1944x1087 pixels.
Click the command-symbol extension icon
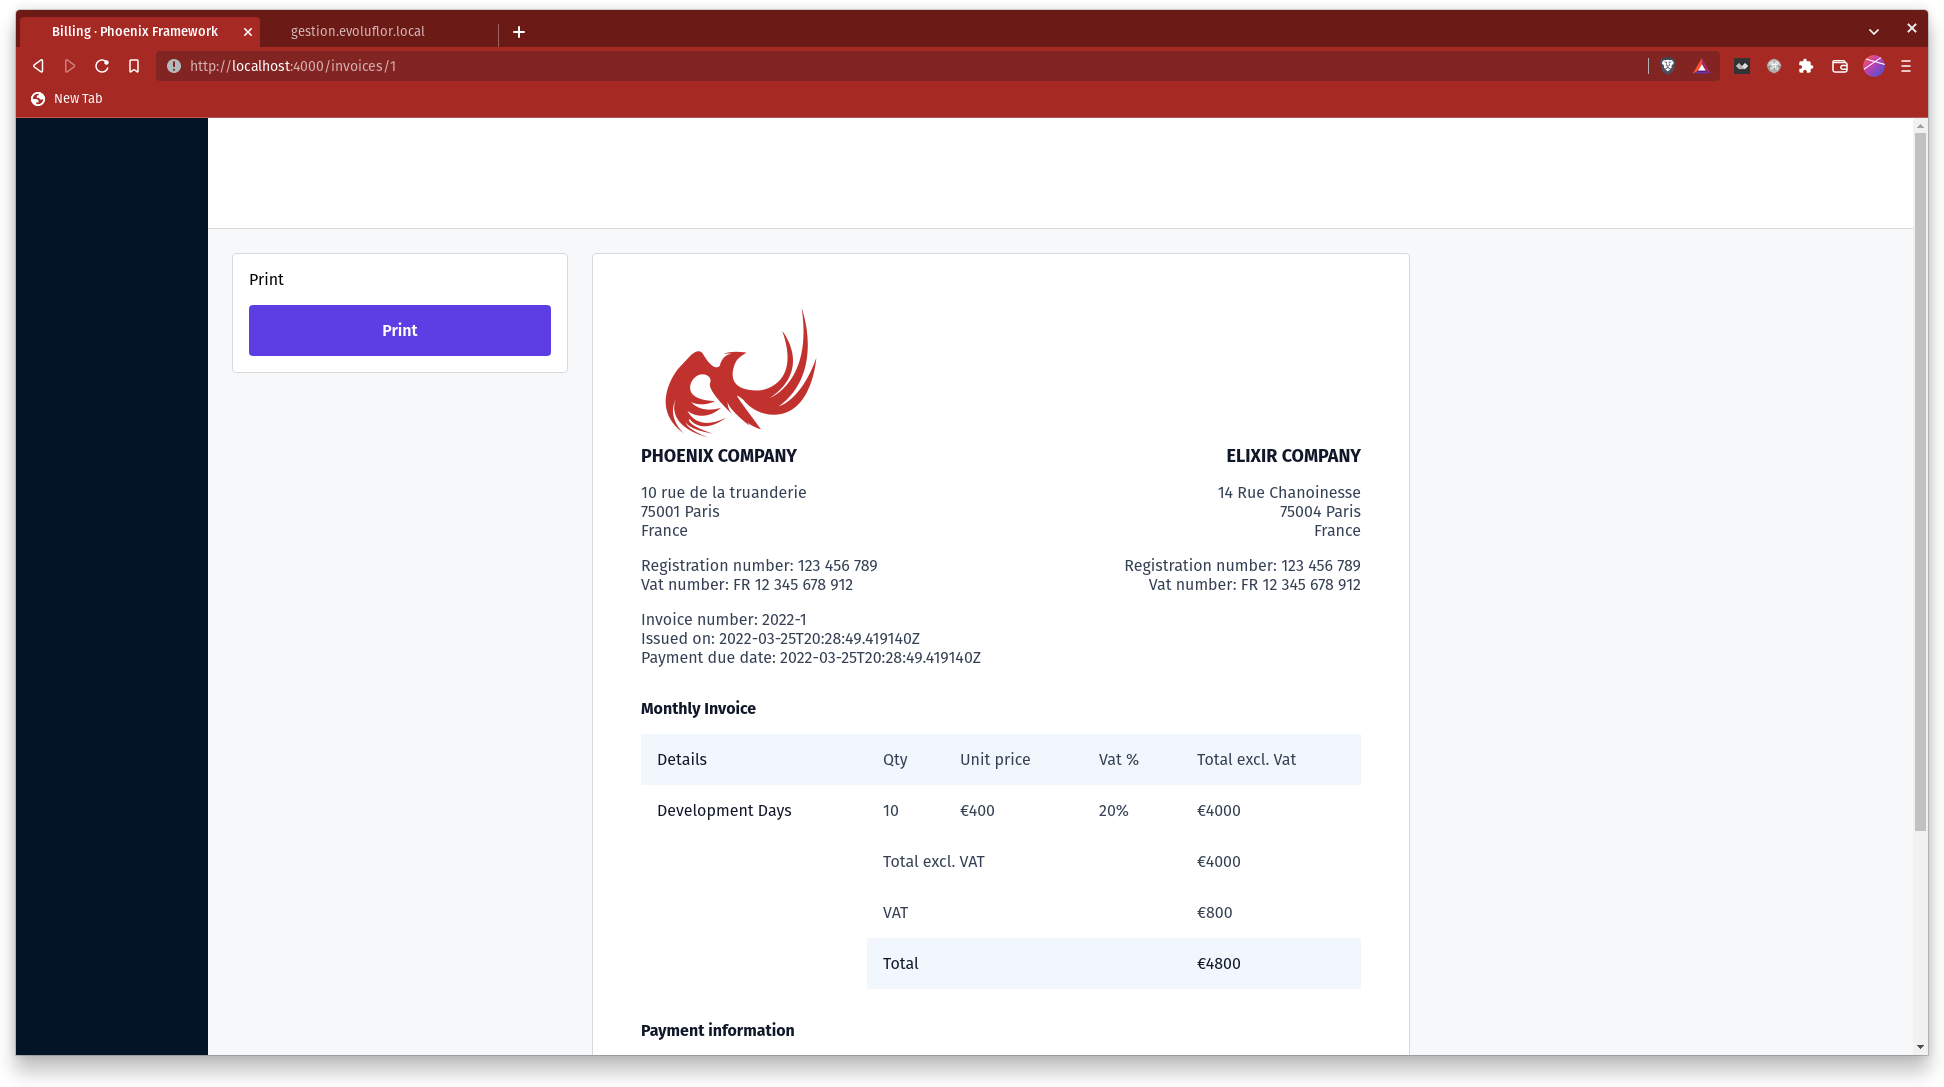(1774, 66)
